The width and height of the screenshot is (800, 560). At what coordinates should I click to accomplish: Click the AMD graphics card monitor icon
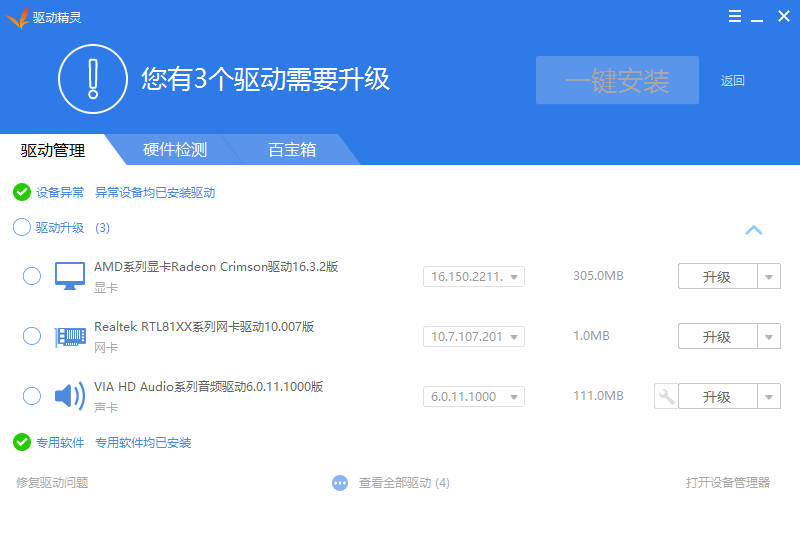point(70,276)
